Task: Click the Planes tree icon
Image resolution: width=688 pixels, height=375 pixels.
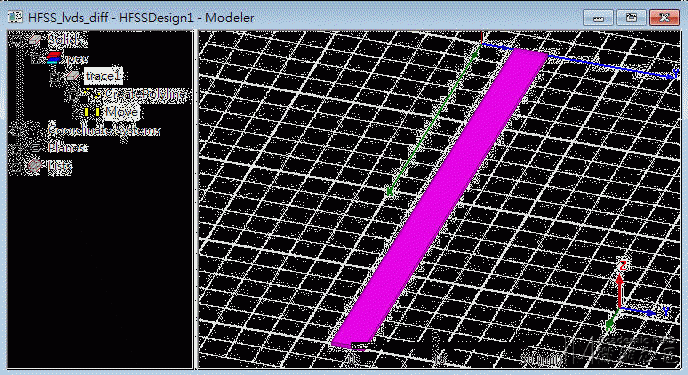Action: click(x=35, y=148)
